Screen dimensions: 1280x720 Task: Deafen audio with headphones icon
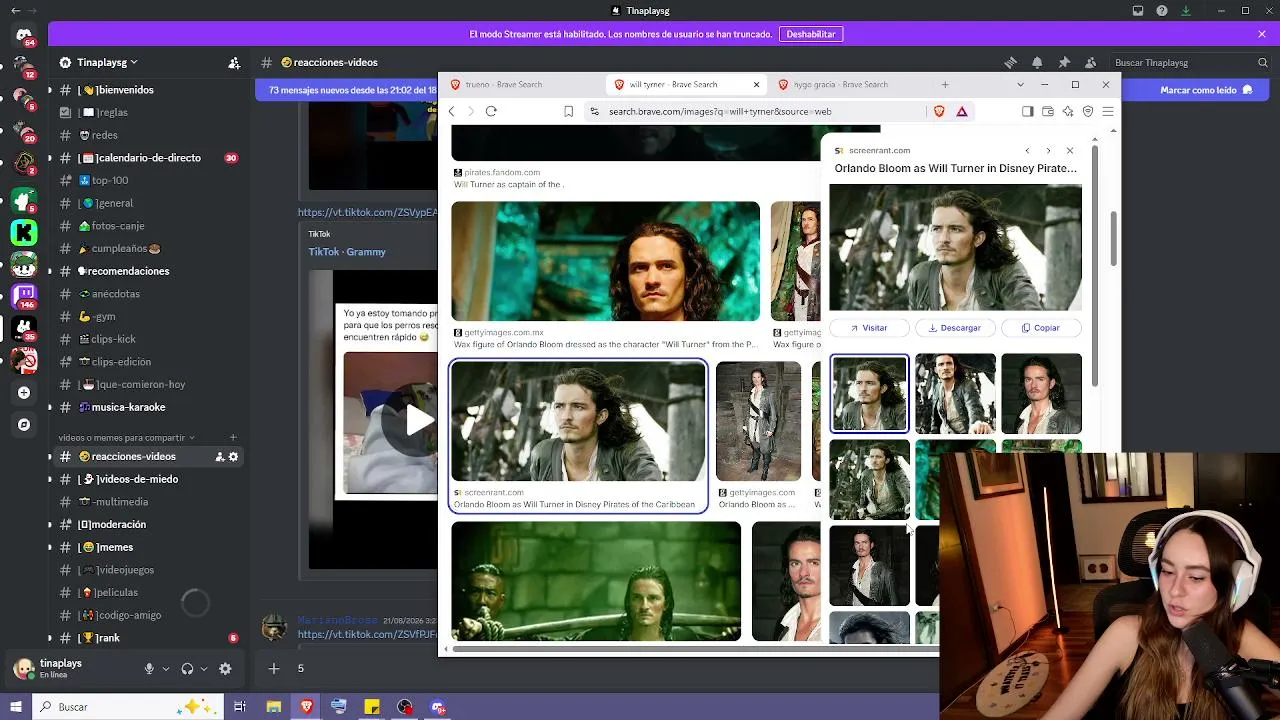pos(187,669)
